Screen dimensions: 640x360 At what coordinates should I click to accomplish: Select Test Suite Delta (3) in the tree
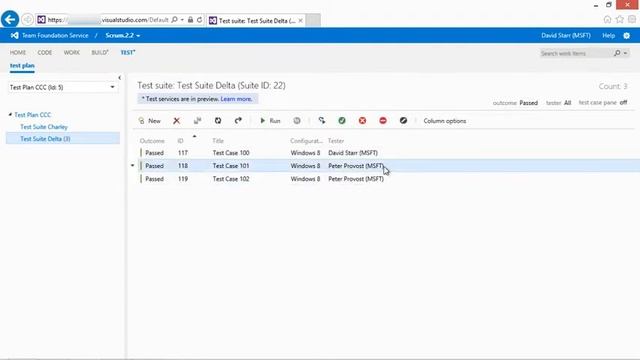(x=45, y=139)
